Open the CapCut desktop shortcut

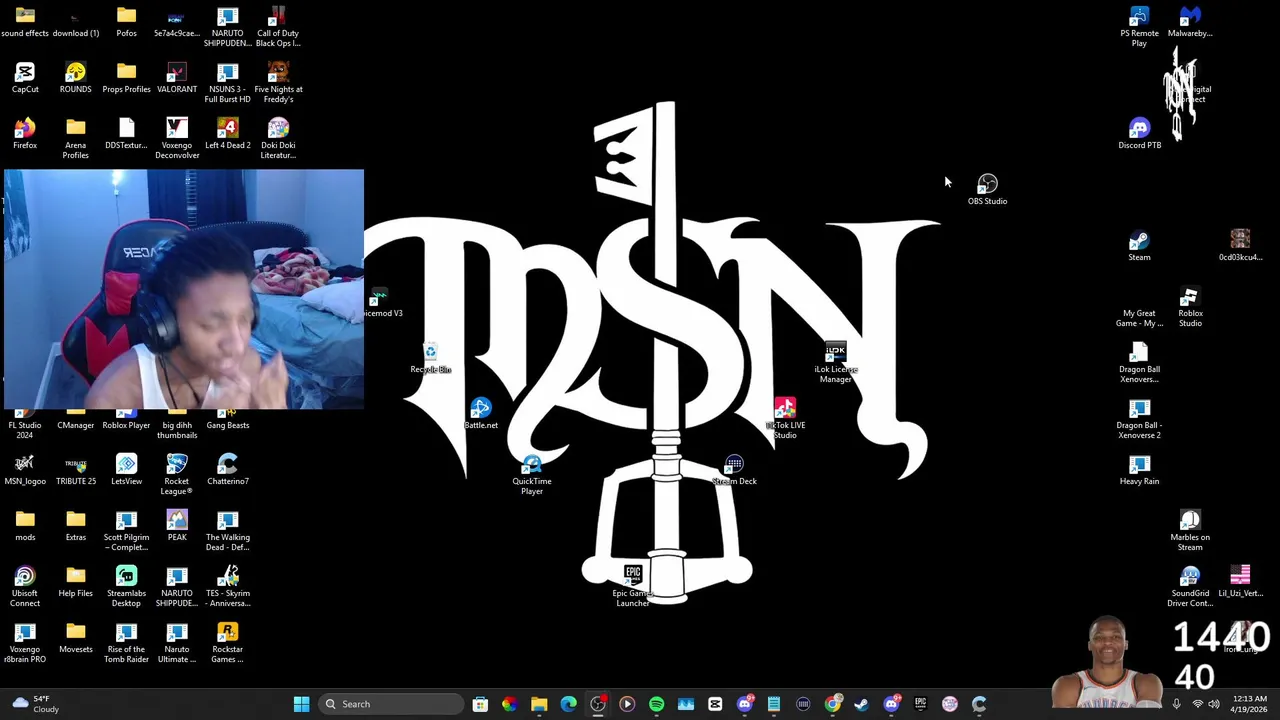pos(25,77)
